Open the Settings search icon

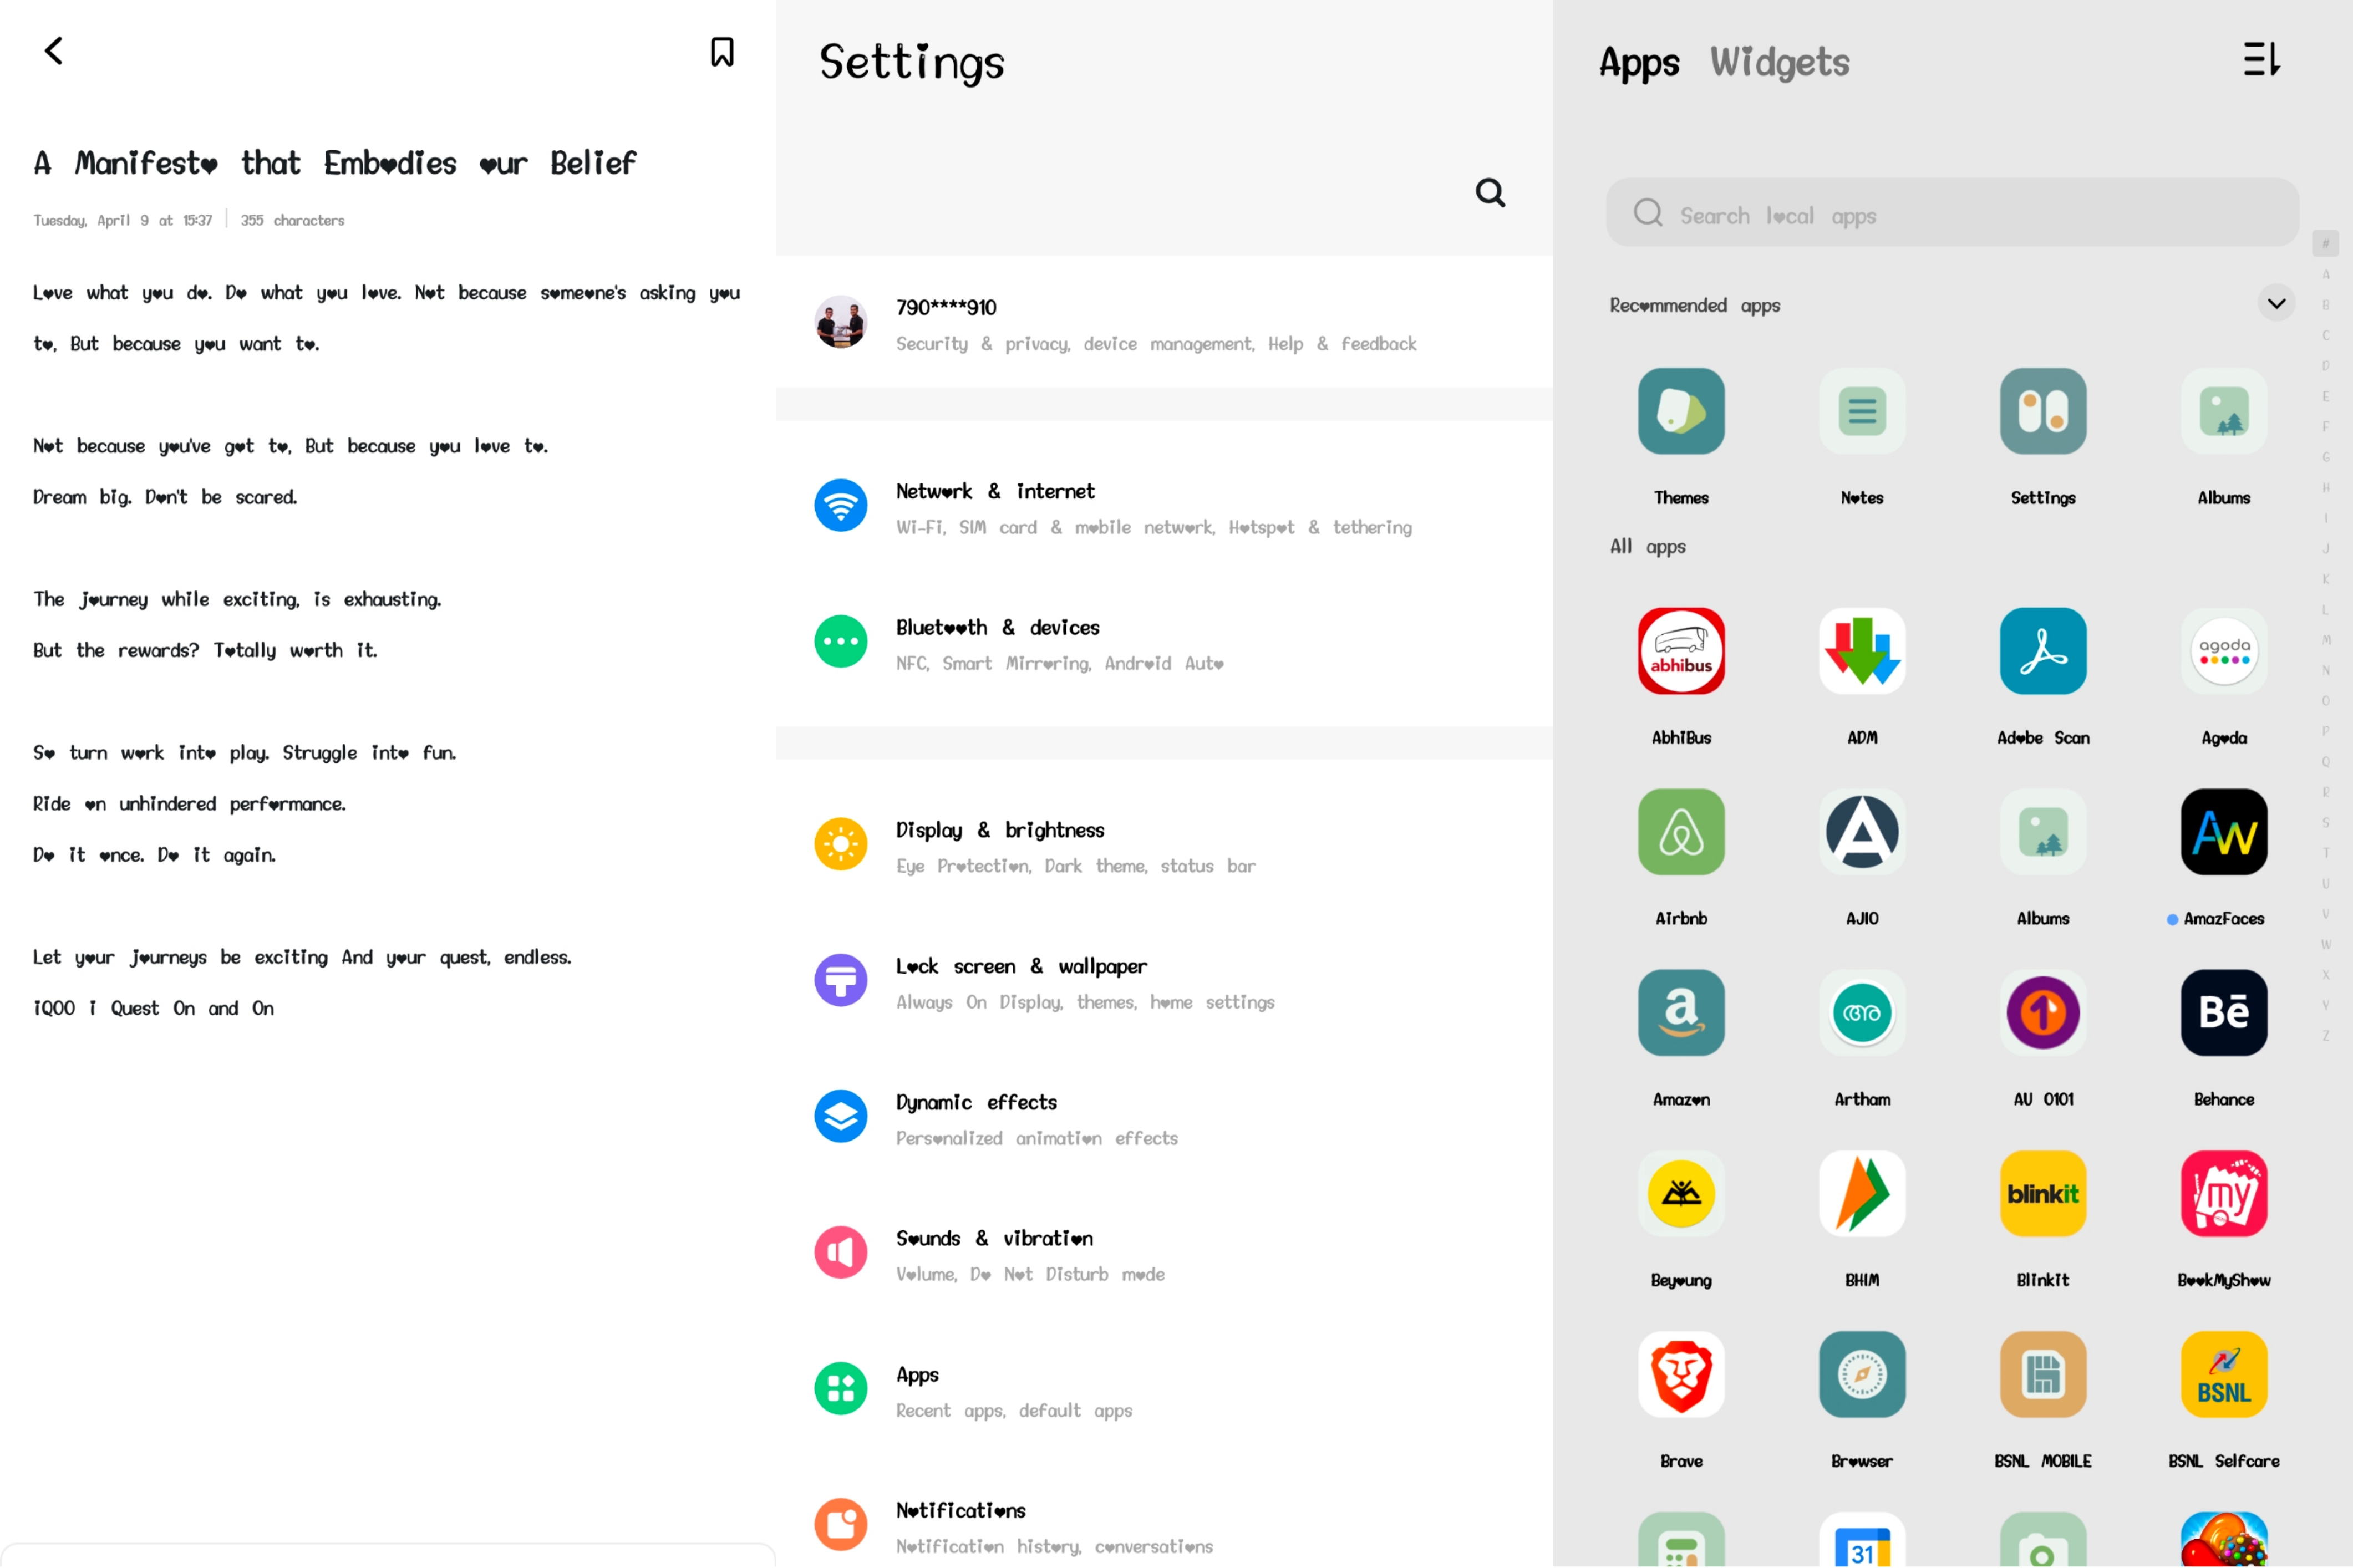tap(1489, 192)
